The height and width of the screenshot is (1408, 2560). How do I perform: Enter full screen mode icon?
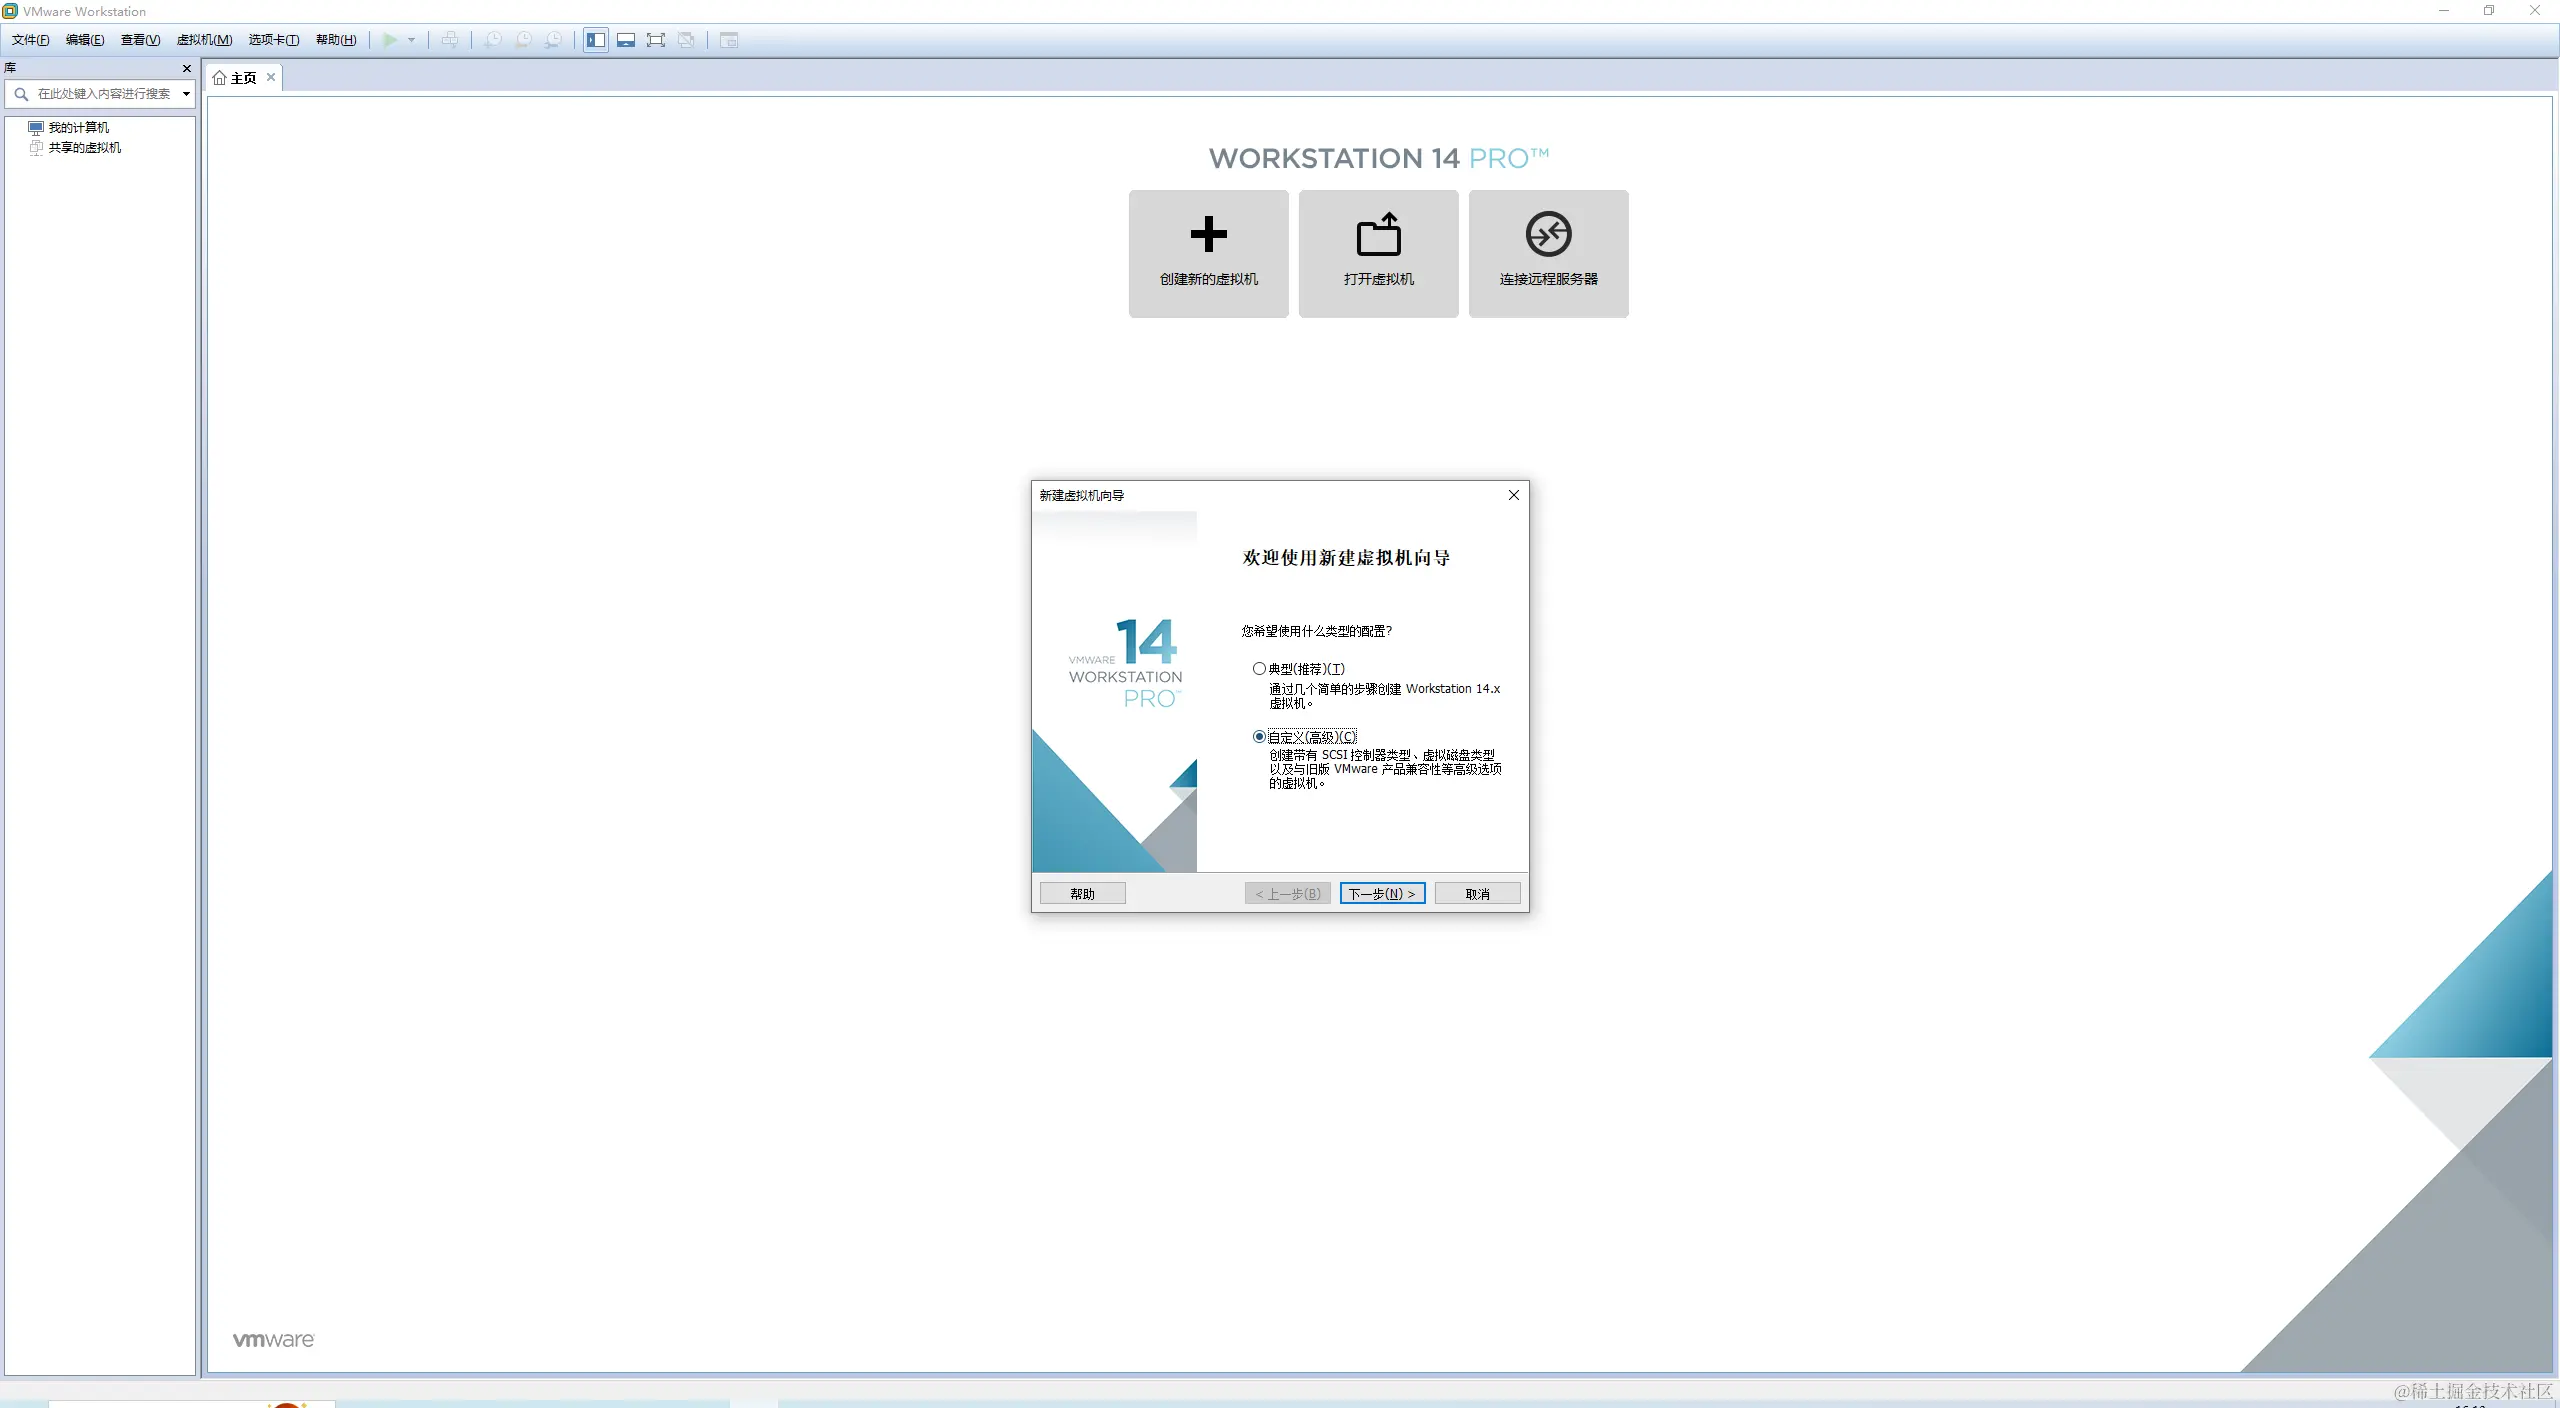(x=656, y=40)
